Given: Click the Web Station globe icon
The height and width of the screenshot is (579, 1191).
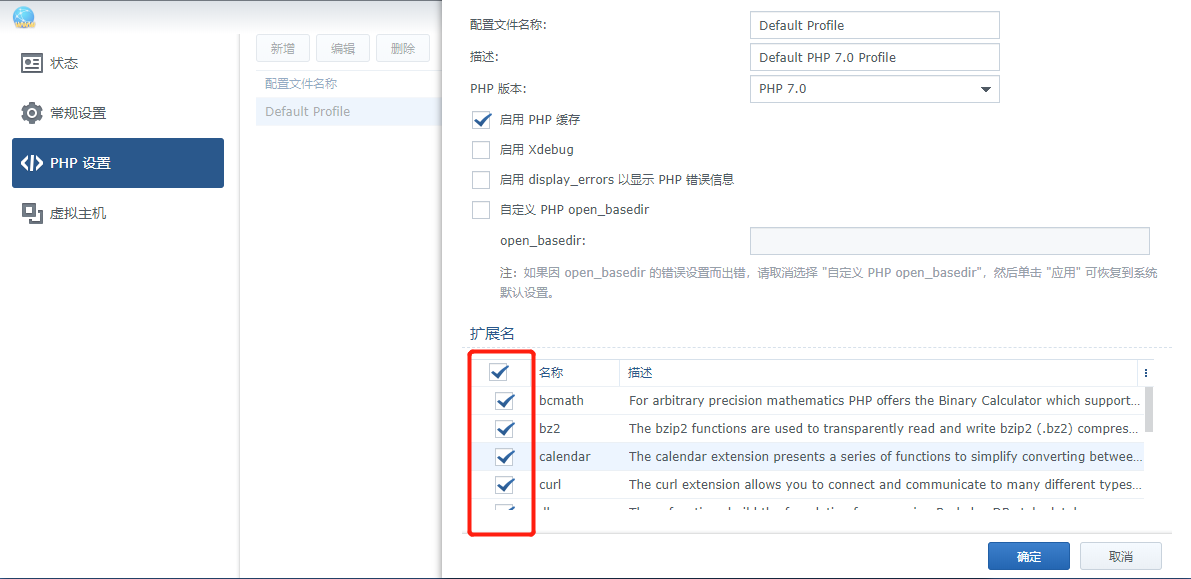Looking at the screenshot, I should coord(24,17).
